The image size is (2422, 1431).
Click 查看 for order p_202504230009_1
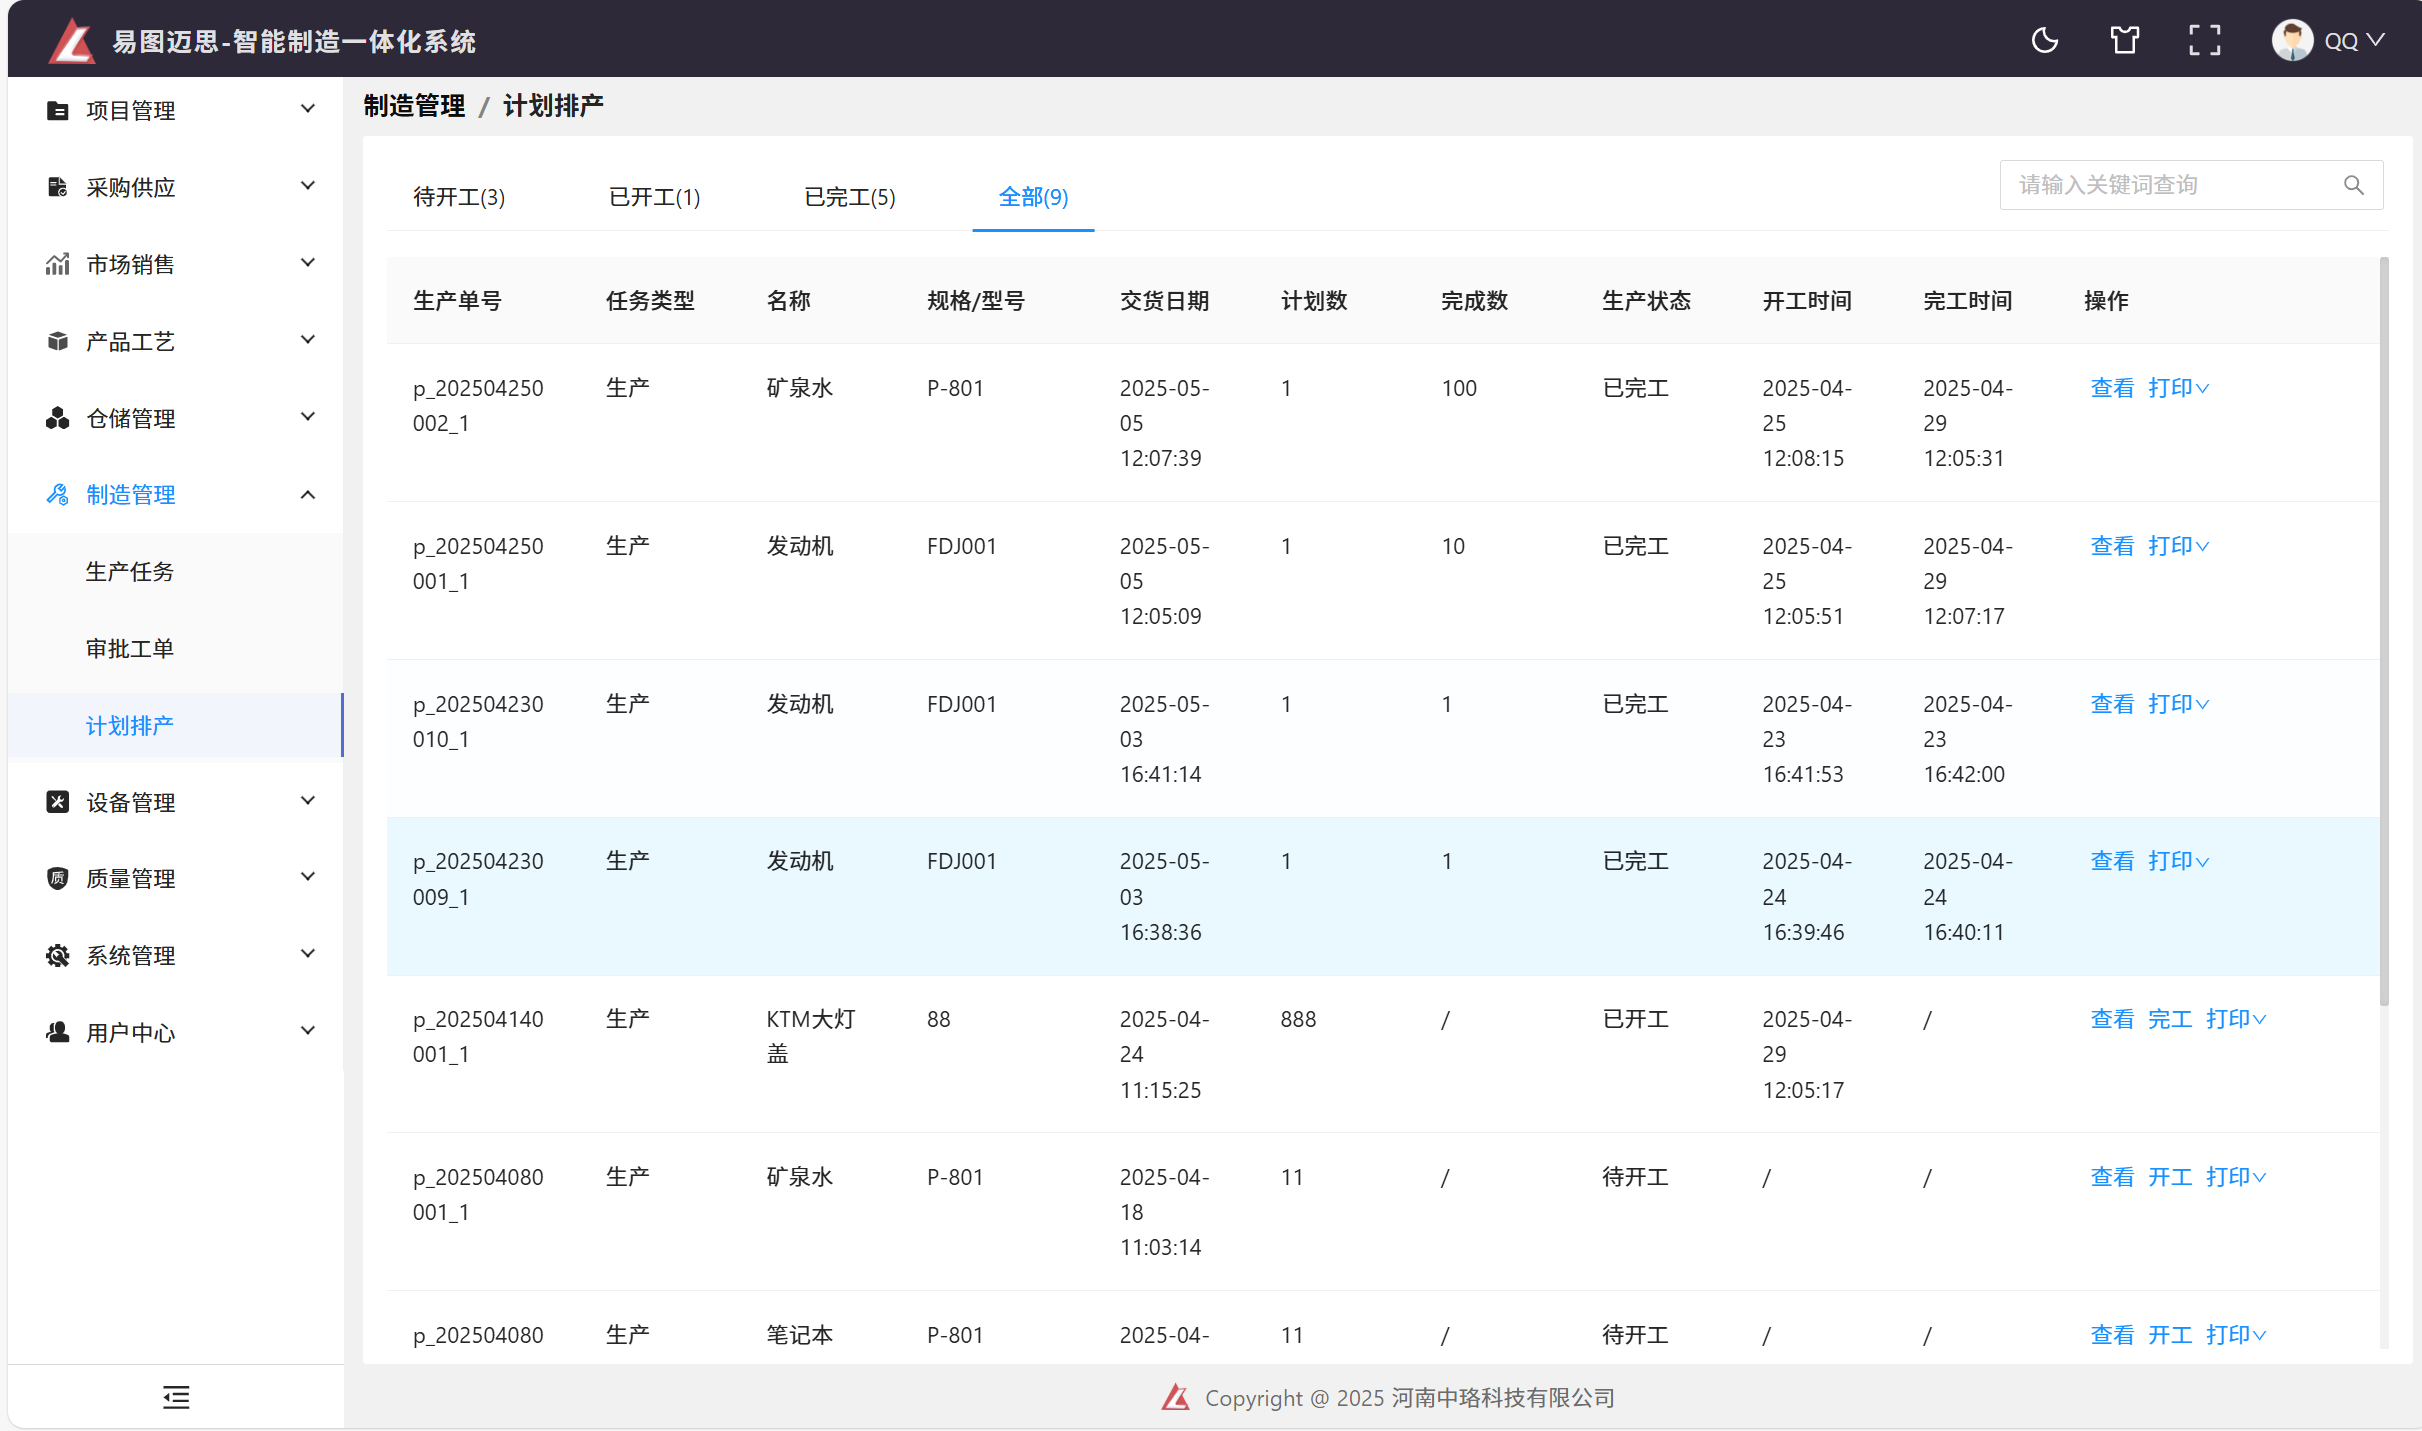tap(2112, 861)
